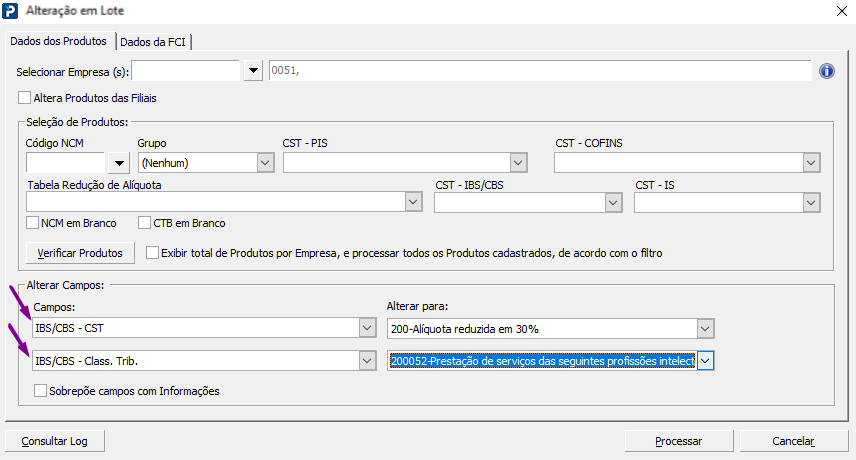Open the Selecionar Empresa dropdown arrow
The width and height of the screenshot is (856, 460).
point(253,71)
